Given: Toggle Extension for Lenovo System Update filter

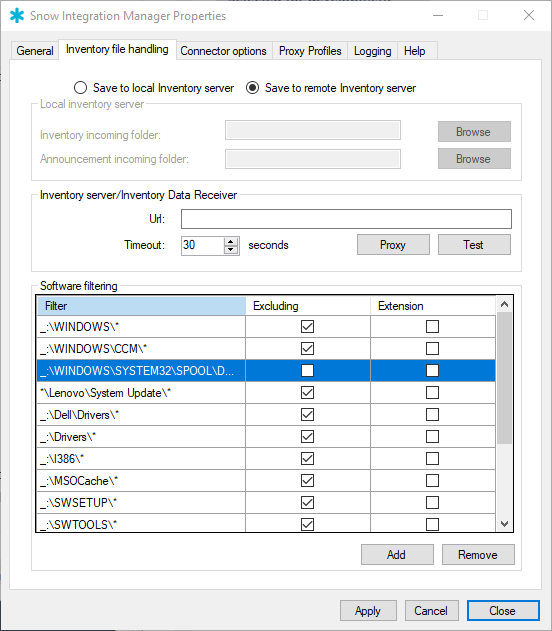Looking at the screenshot, I should point(433,392).
